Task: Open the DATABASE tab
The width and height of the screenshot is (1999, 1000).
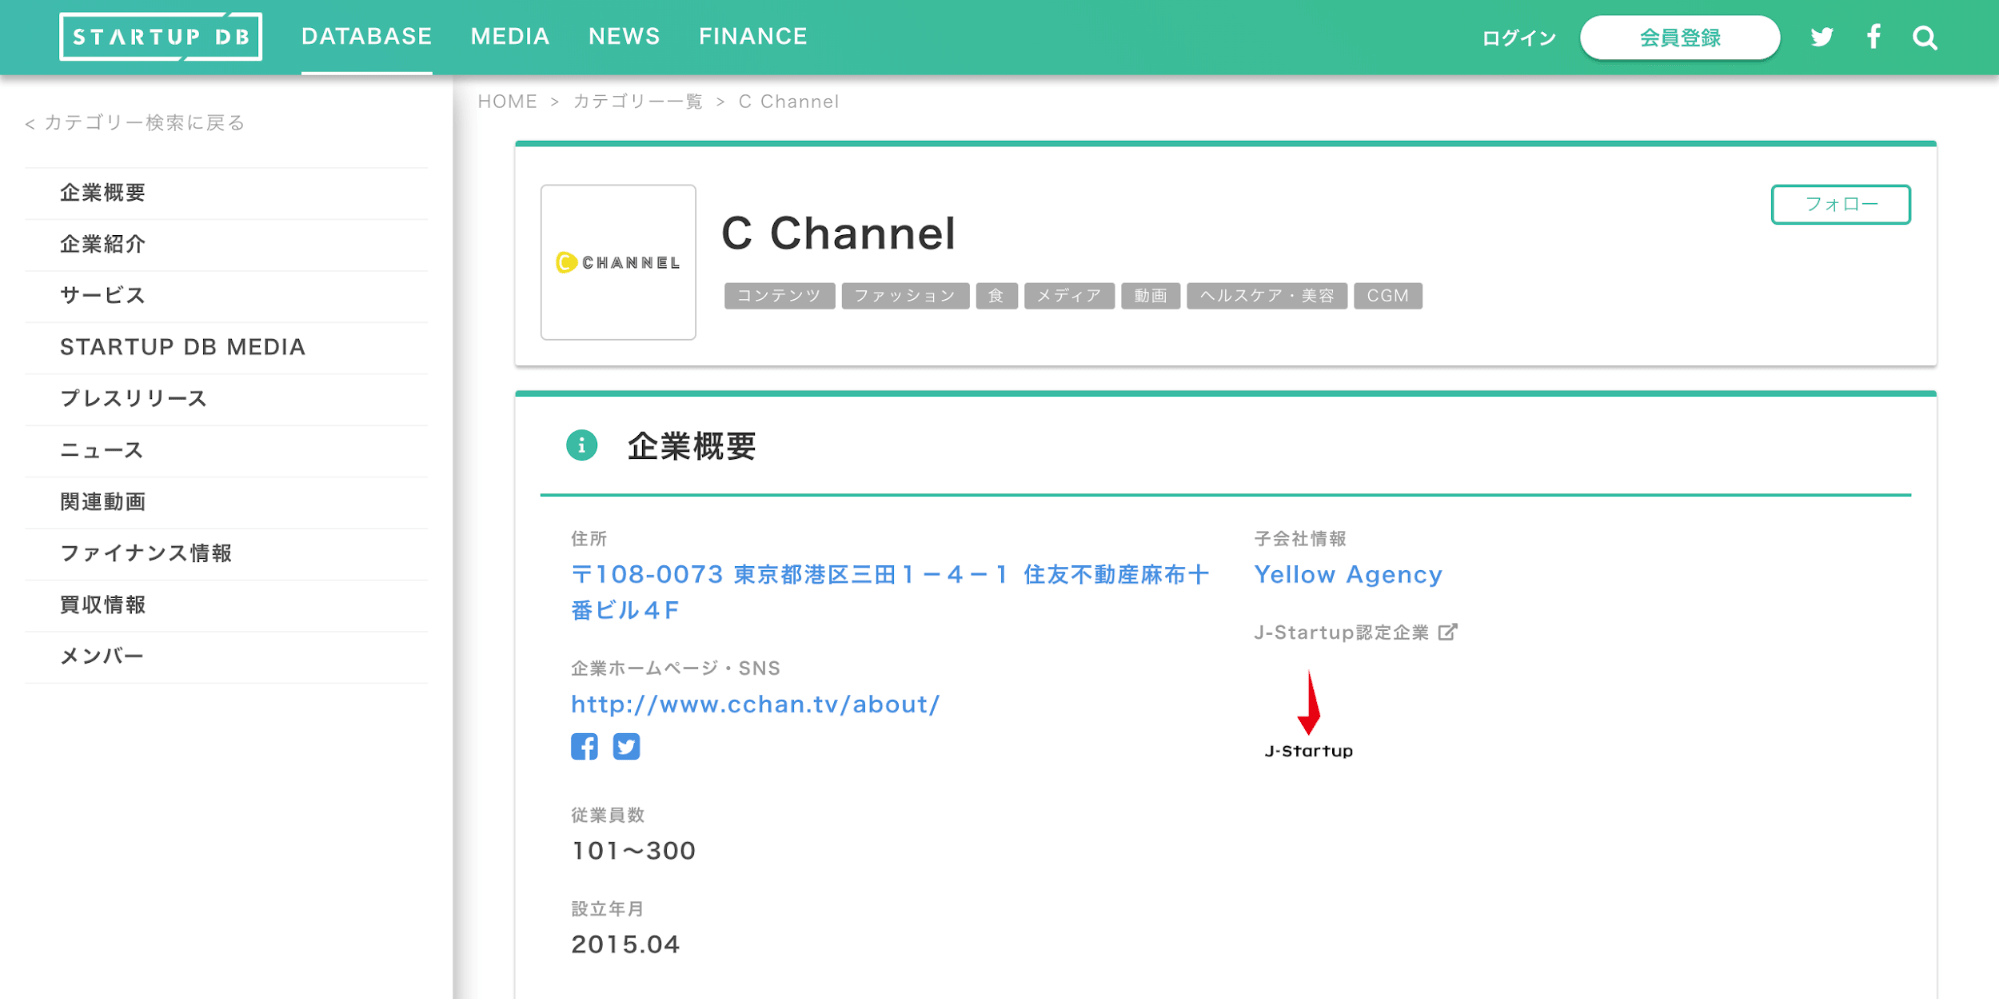Action: (x=367, y=37)
